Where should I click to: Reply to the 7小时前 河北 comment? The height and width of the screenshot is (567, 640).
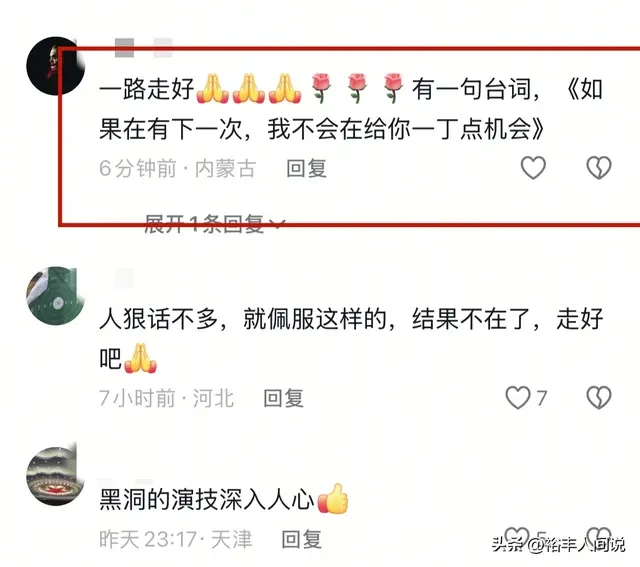click(284, 398)
